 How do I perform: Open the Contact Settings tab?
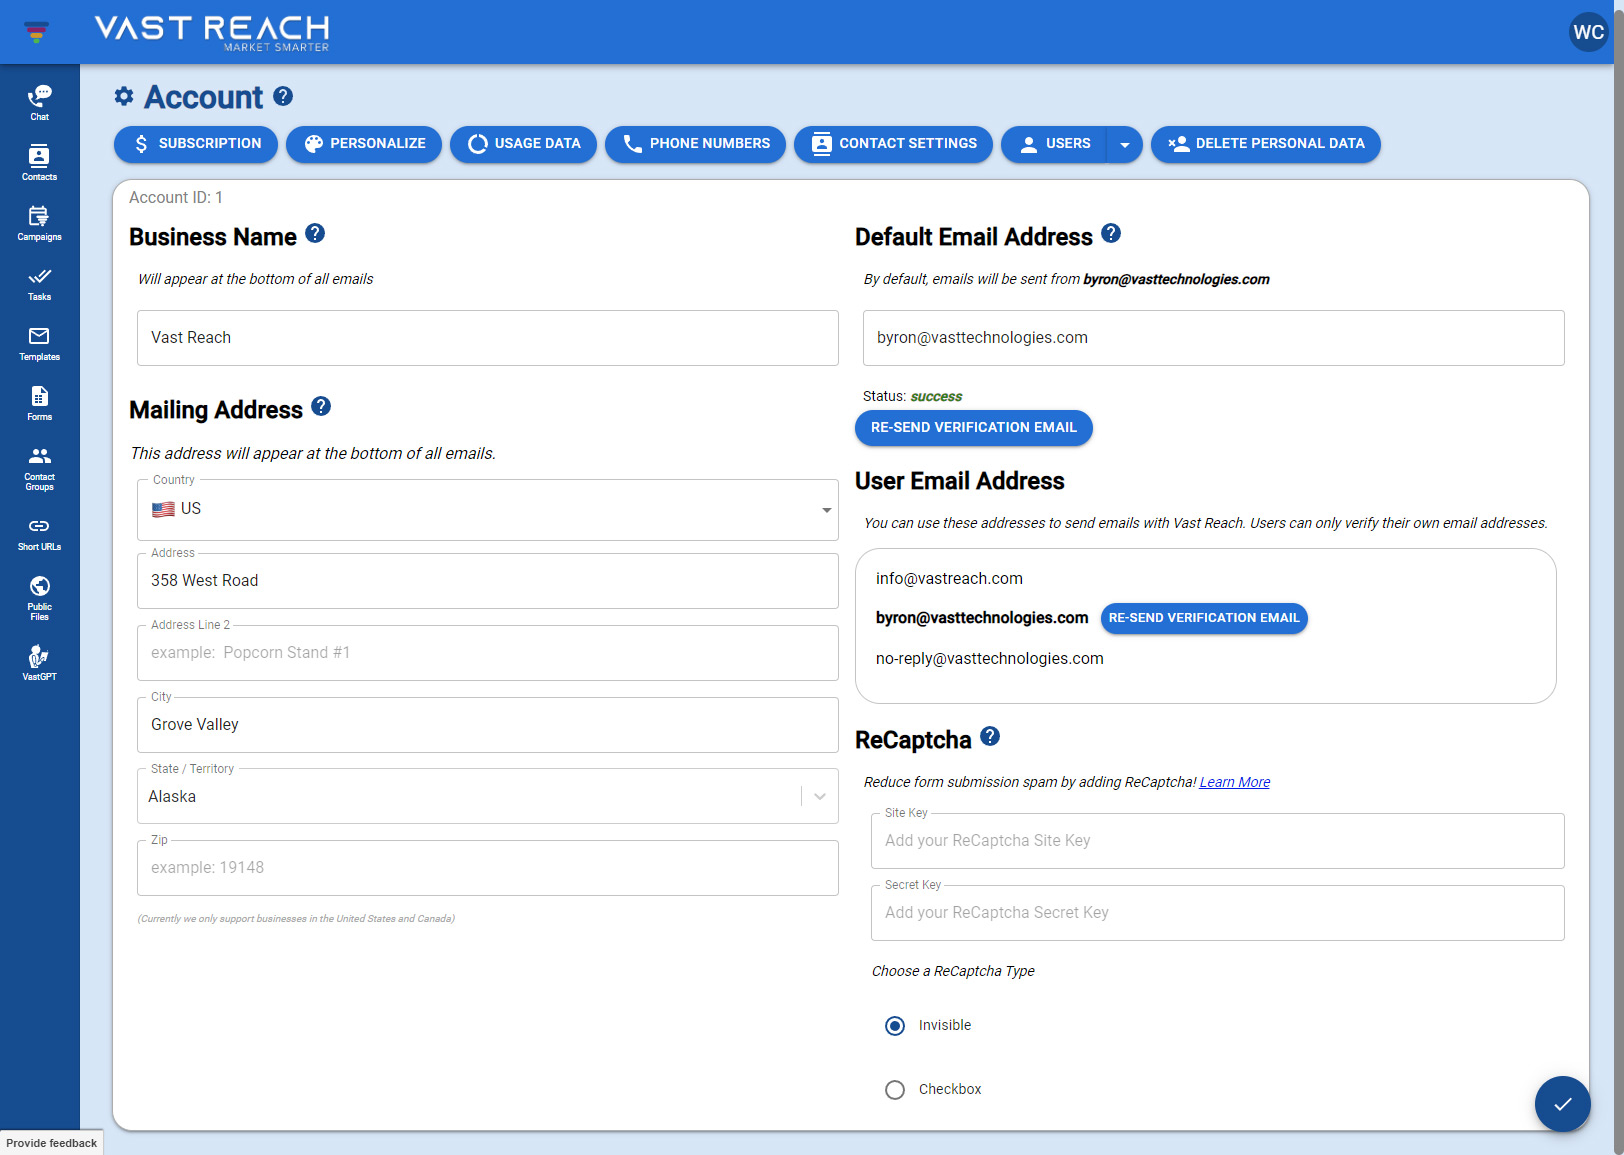click(893, 144)
